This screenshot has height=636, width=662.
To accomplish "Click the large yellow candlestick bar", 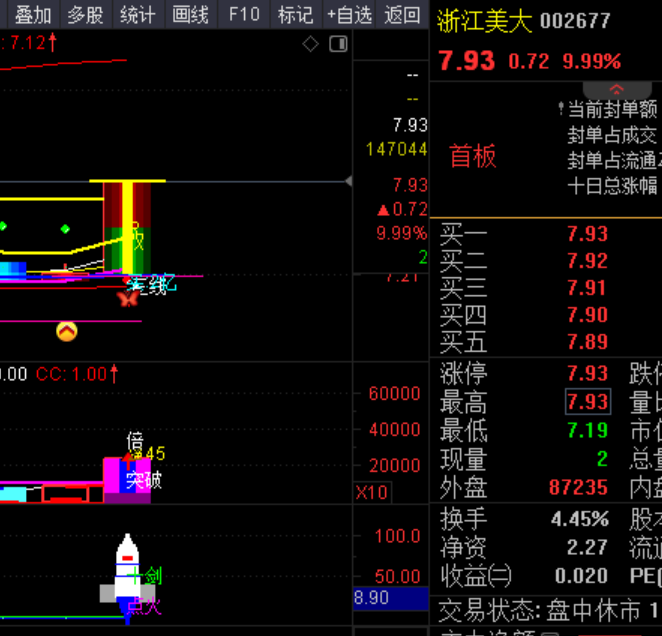I will (x=128, y=227).
